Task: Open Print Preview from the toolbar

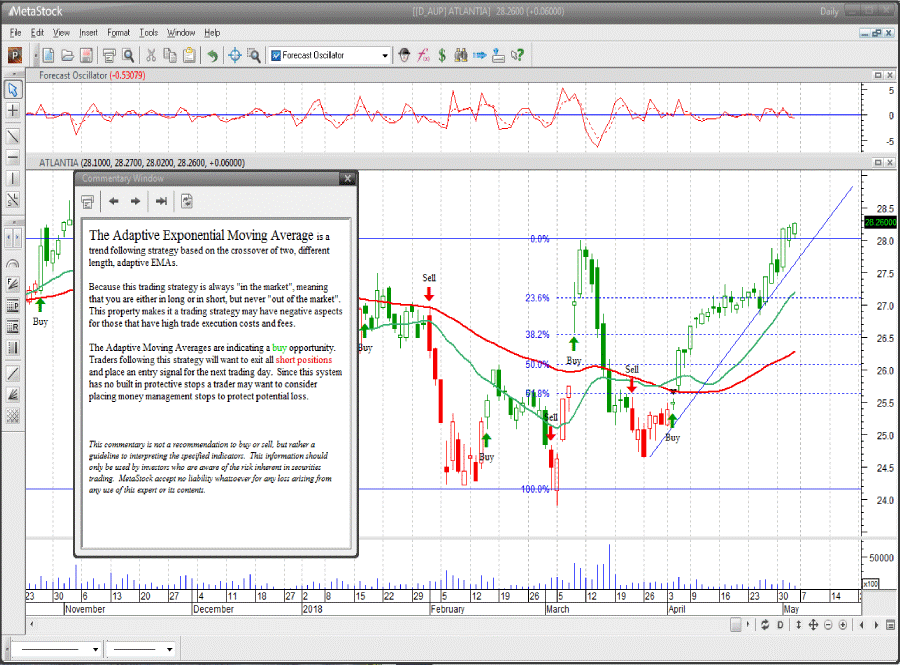Action: 129,55
